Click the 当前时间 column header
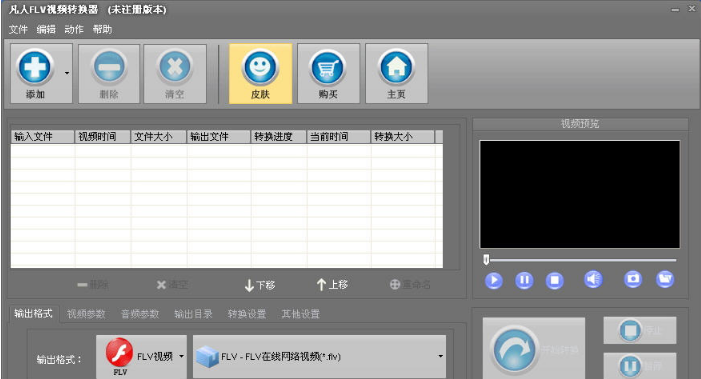This screenshot has width=701, height=379. pyautogui.click(x=338, y=137)
